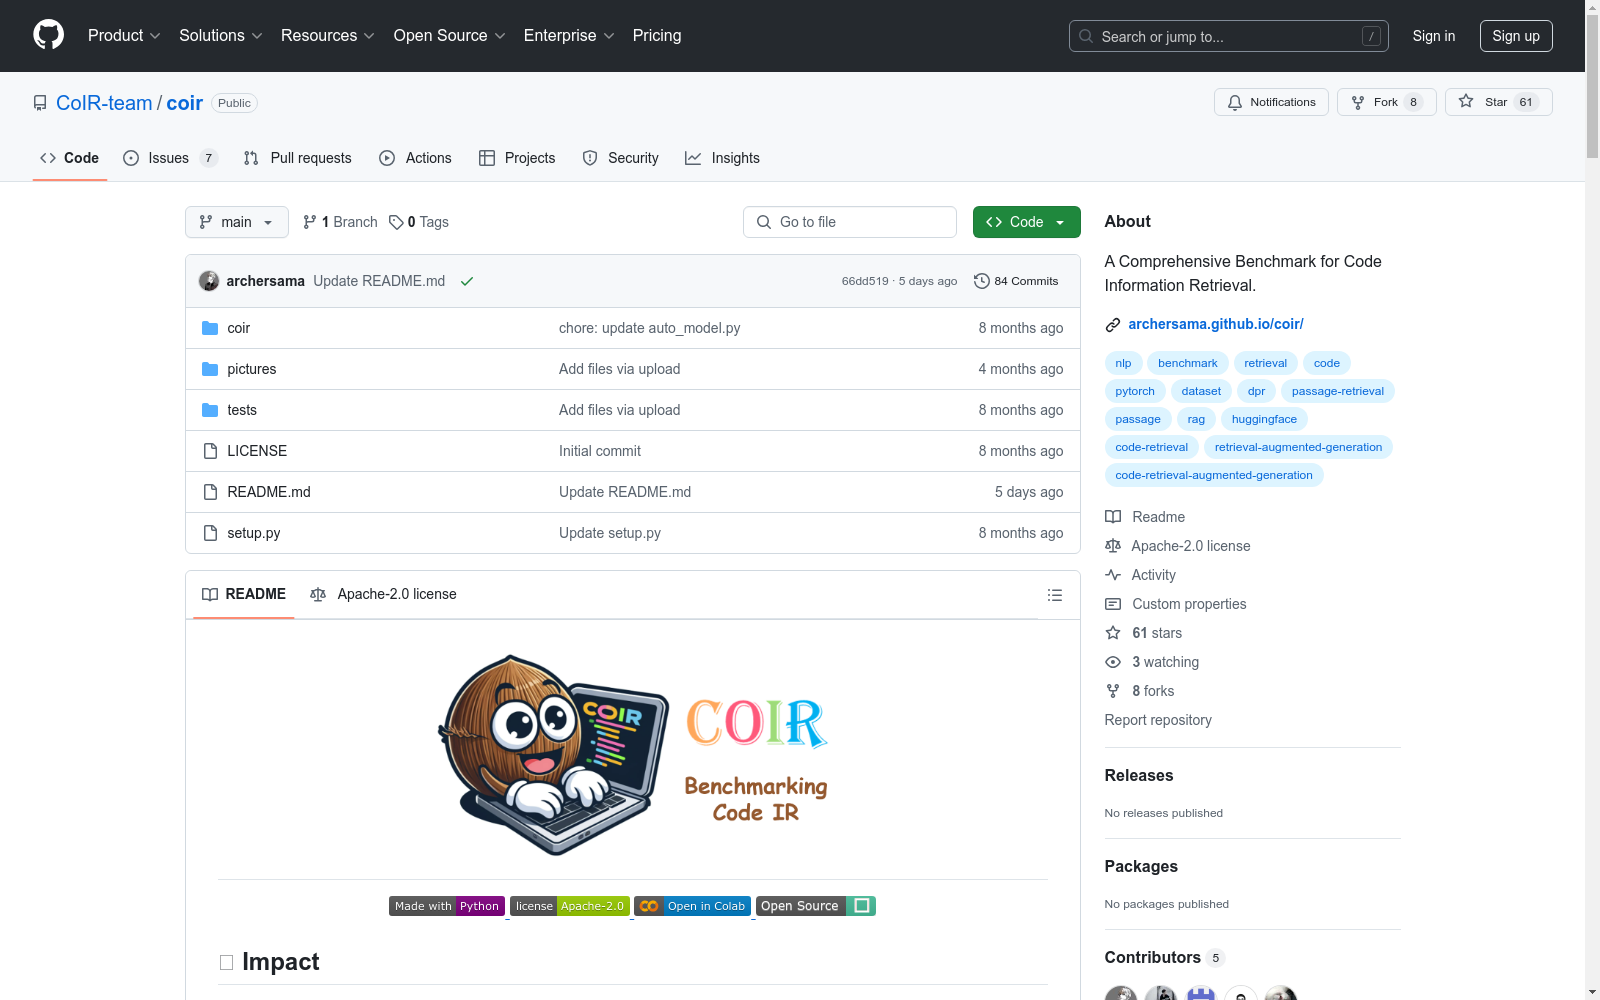Open the Actions tab
Image resolution: width=1600 pixels, height=1000 pixels.
[415, 158]
